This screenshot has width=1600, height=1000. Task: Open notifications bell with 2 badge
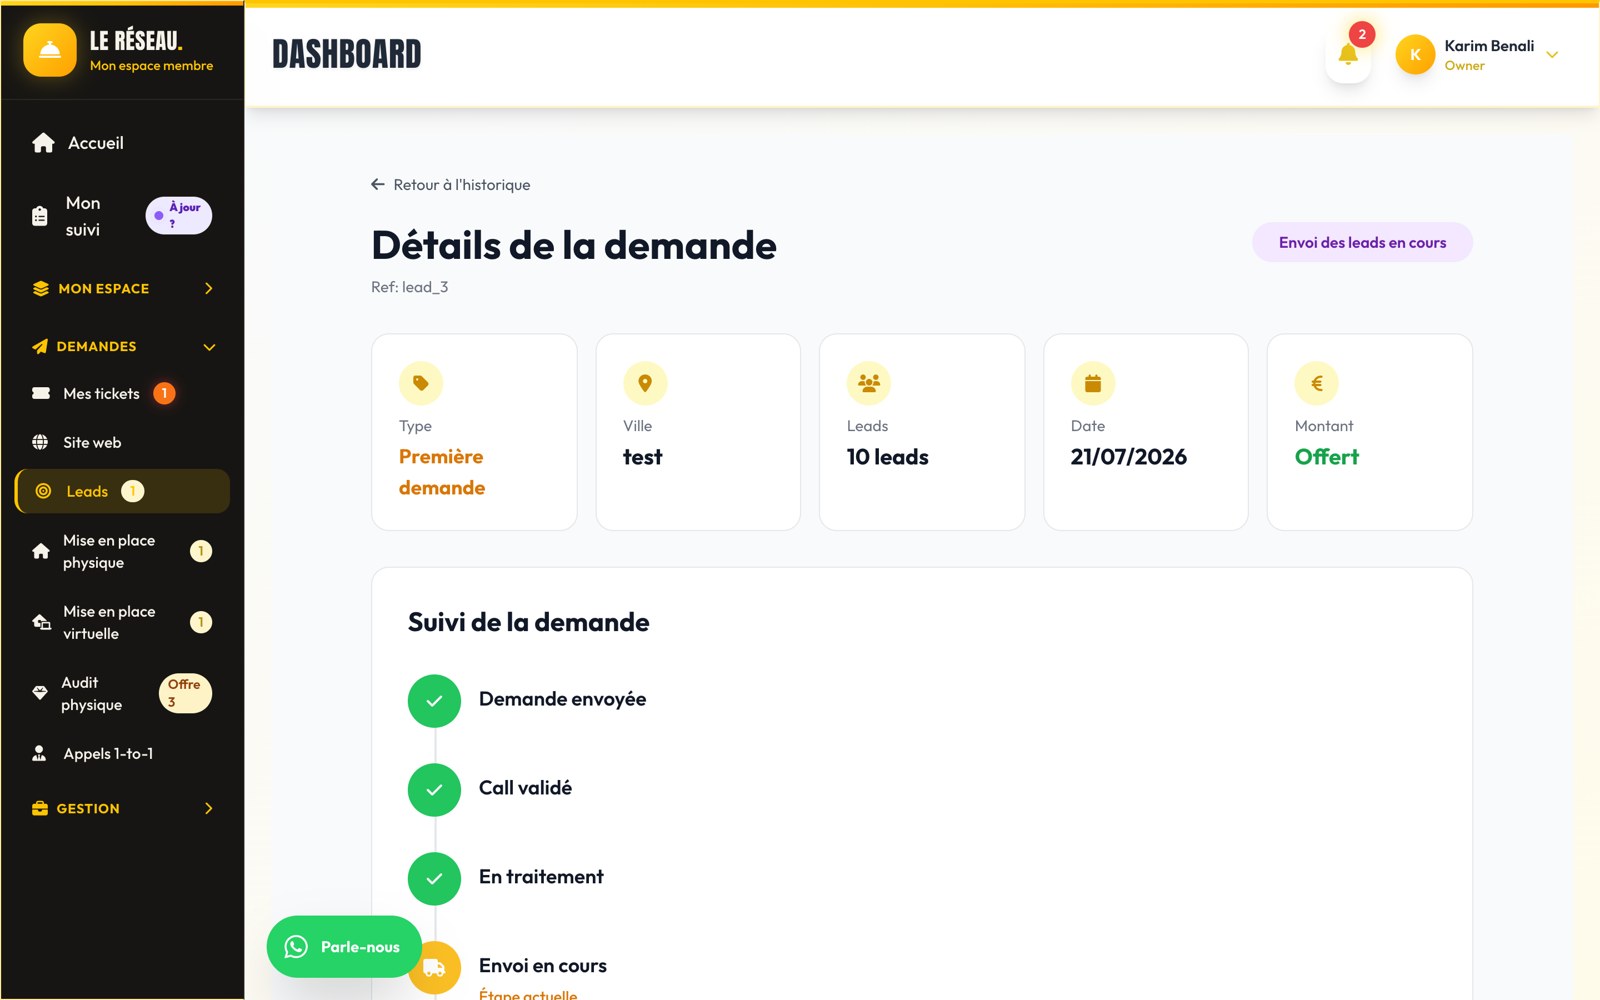pos(1348,55)
